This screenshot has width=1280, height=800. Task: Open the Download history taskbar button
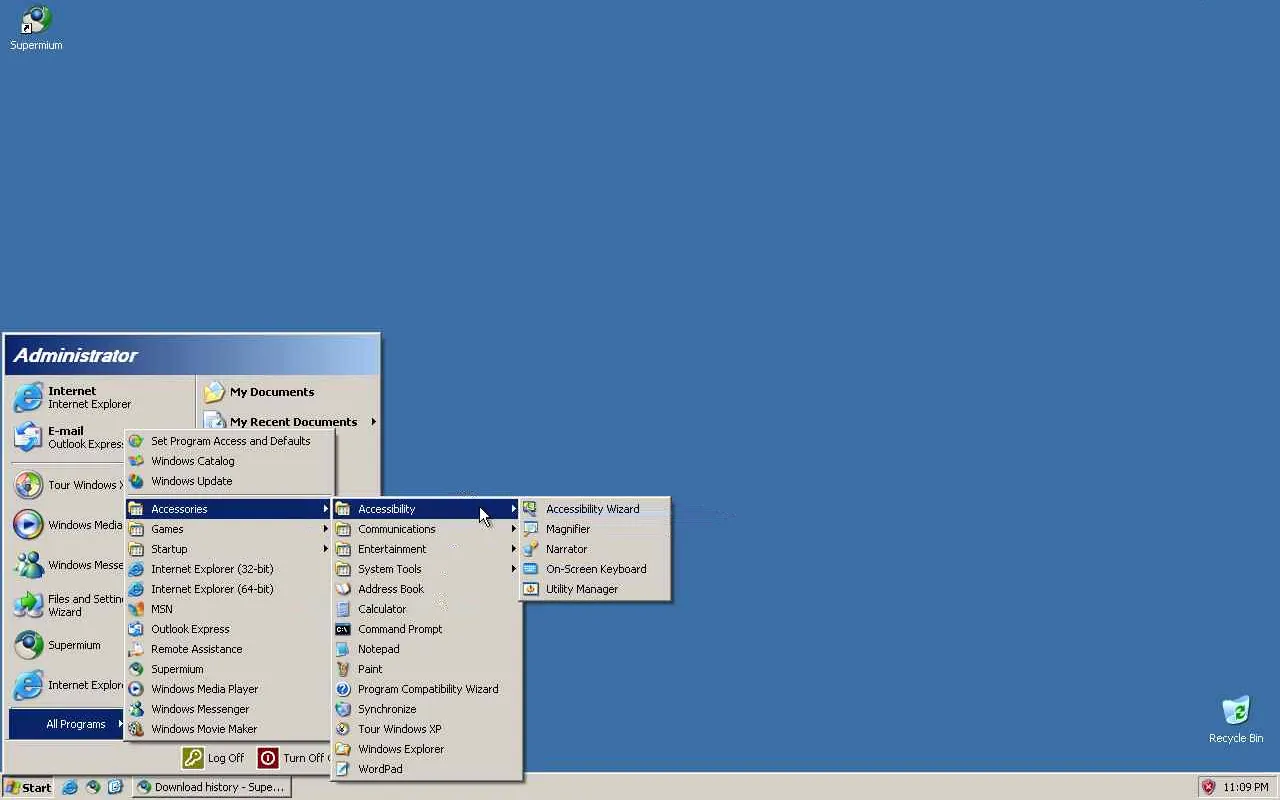tap(212, 787)
